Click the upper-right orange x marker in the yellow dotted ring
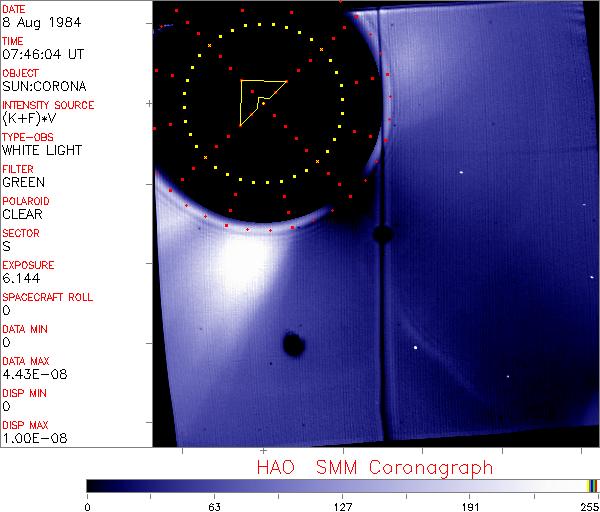Viewport: 600px width, 512px height. click(x=321, y=50)
